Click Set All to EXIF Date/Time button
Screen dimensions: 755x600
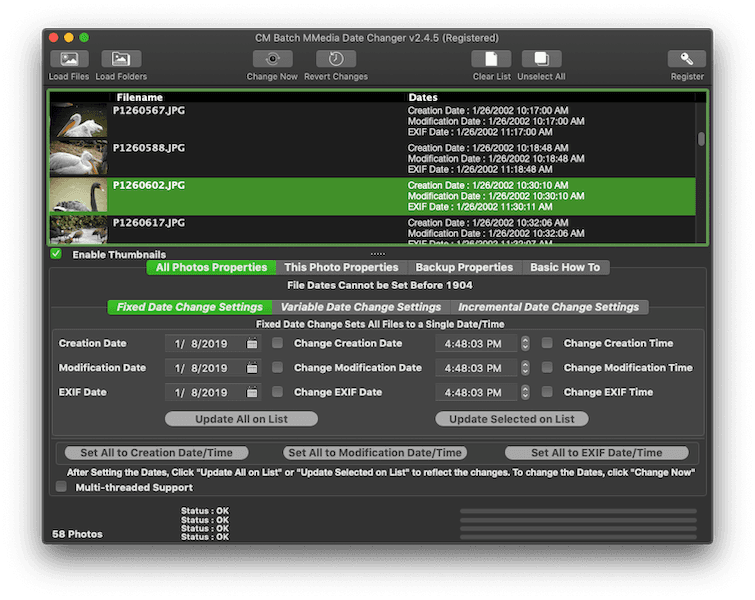[597, 453]
